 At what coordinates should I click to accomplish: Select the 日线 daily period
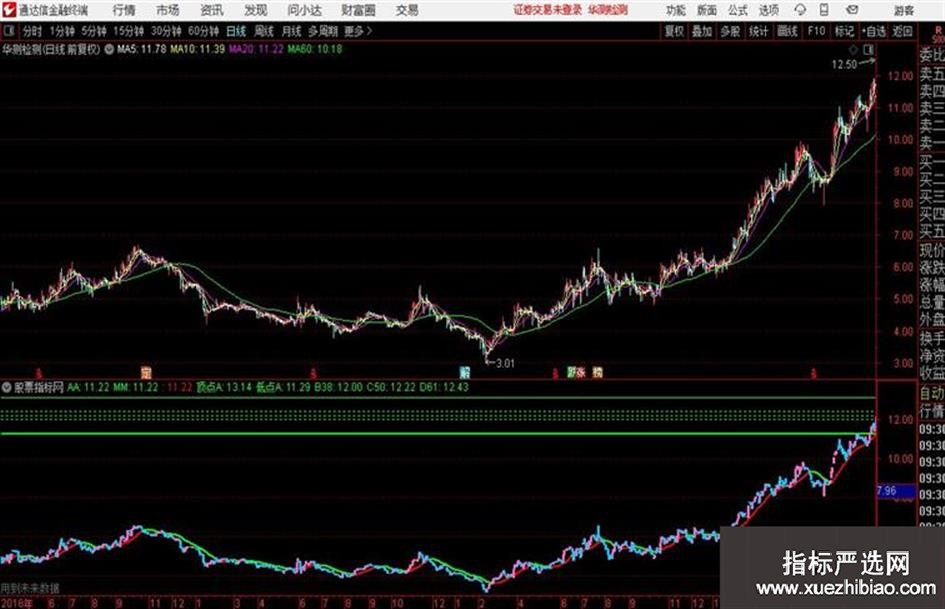236,31
